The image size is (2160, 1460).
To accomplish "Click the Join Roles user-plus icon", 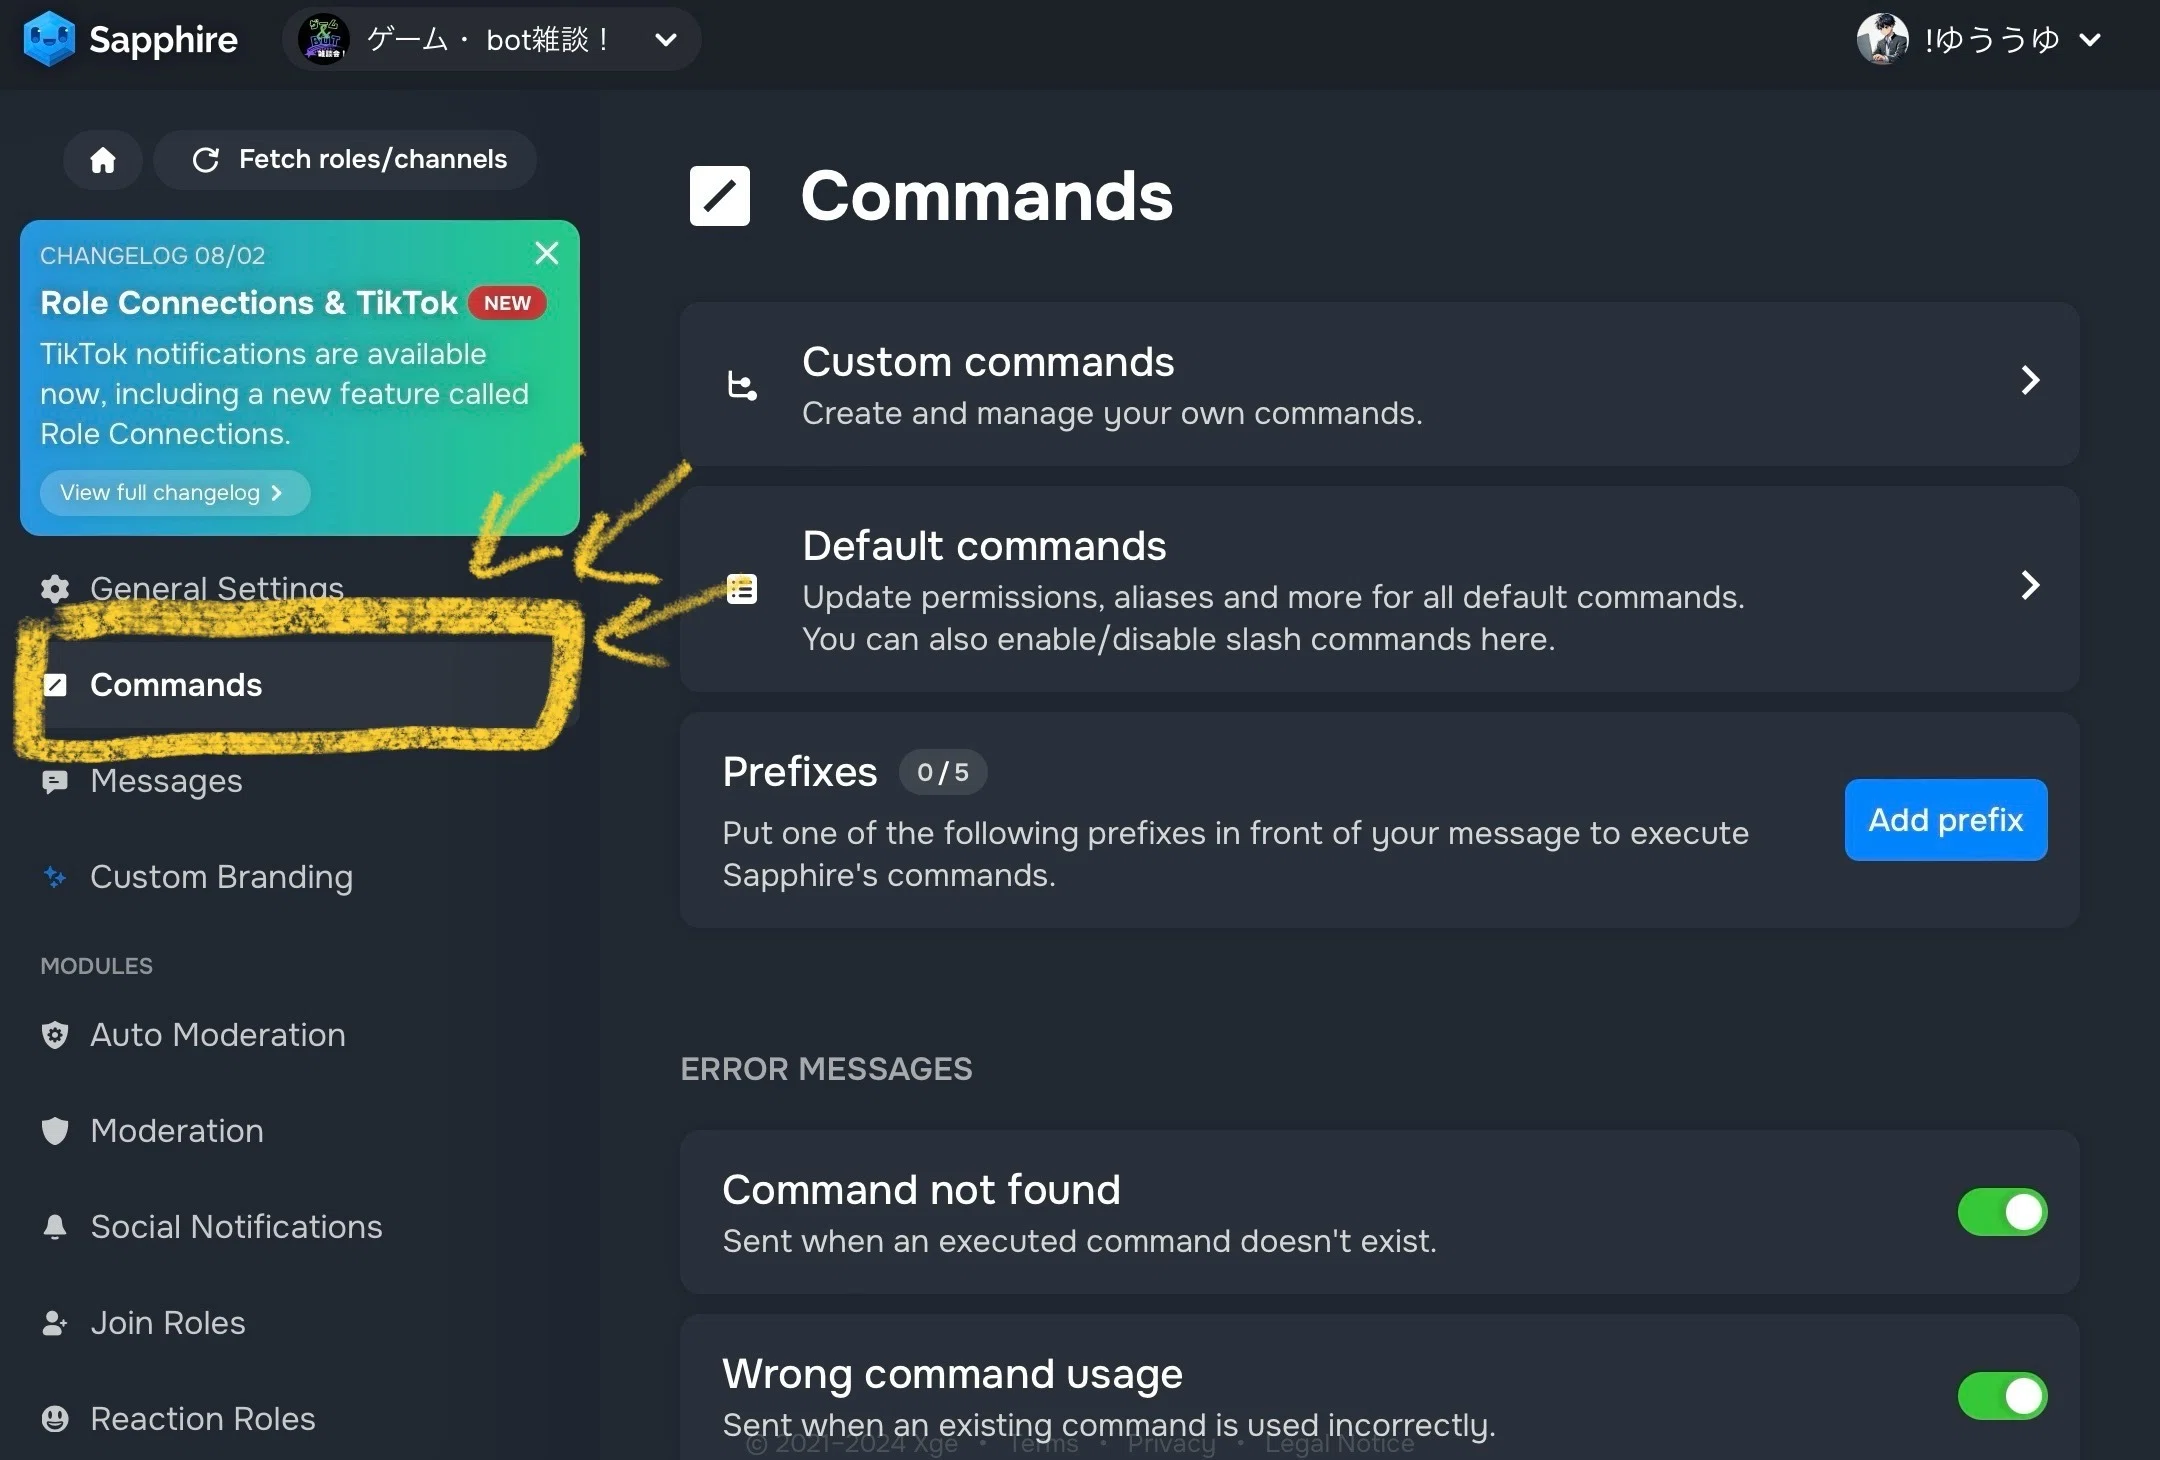I will [x=55, y=1323].
